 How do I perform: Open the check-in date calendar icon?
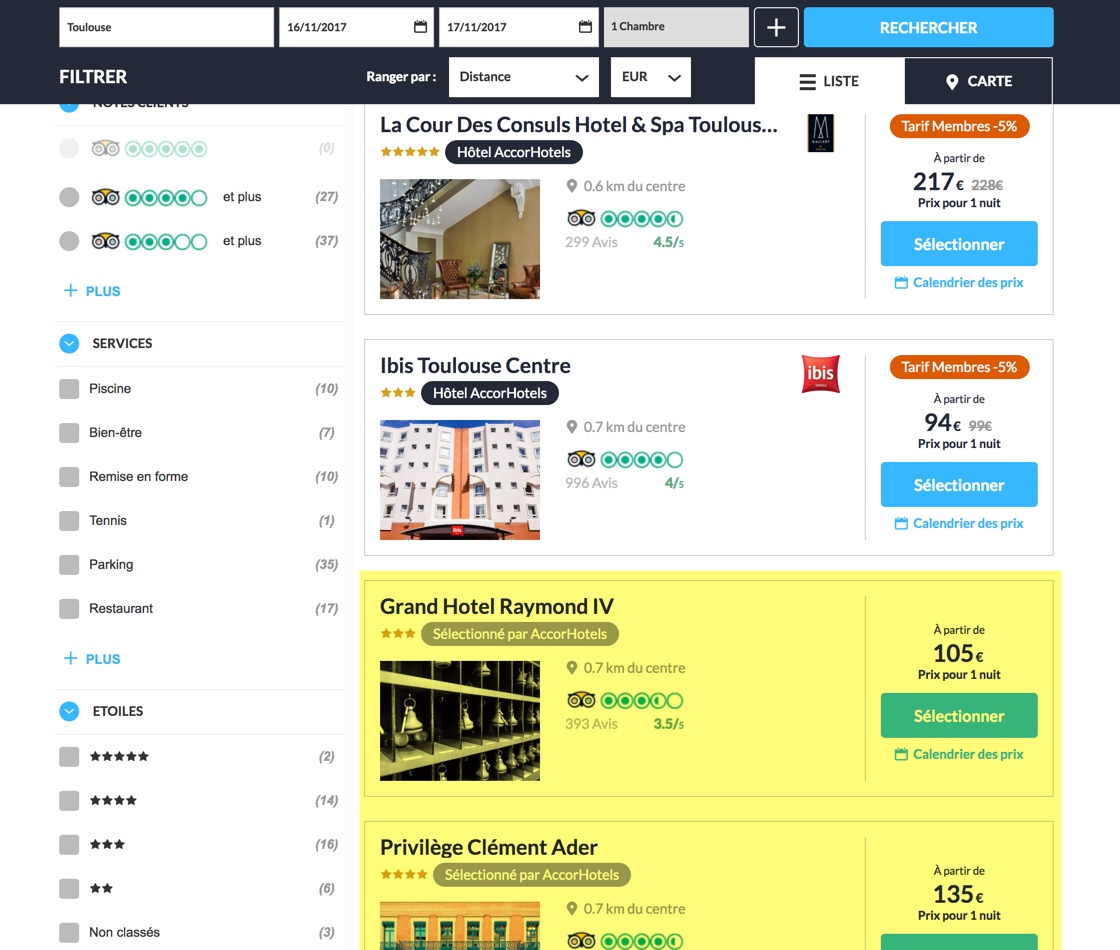click(420, 26)
